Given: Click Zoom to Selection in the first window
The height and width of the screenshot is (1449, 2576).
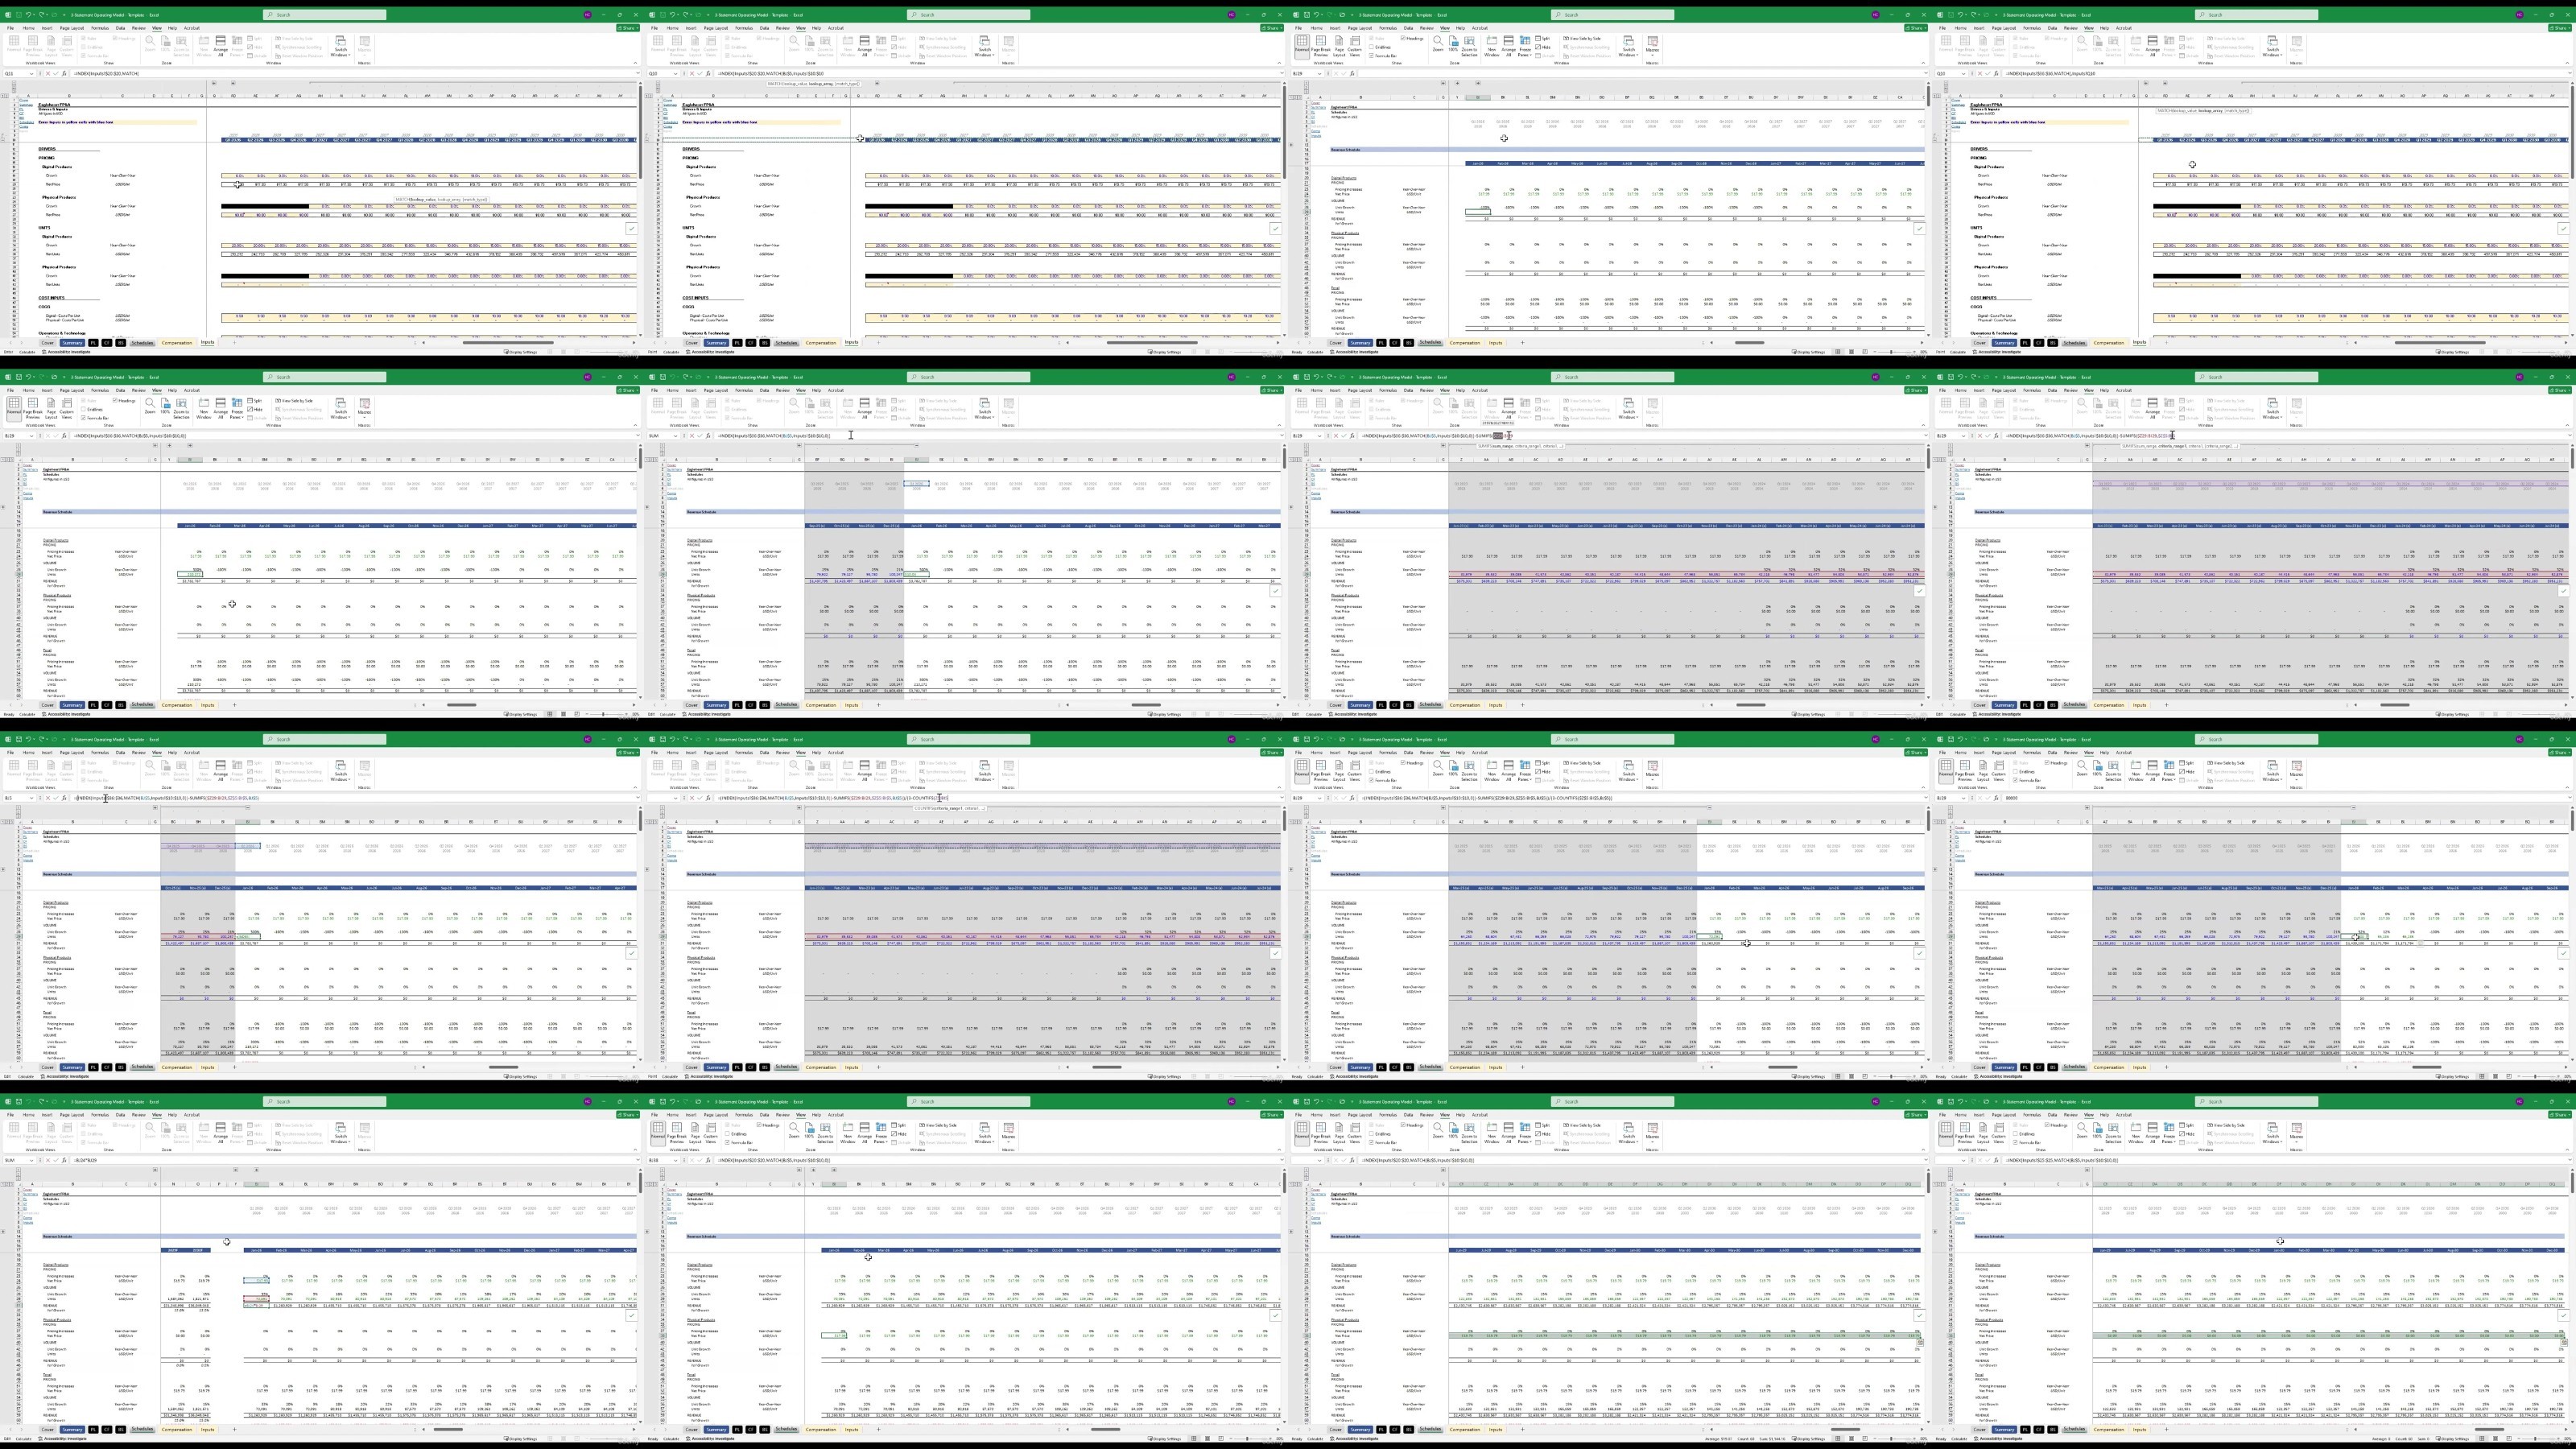Looking at the screenshot, I should (x=181, y=47).
